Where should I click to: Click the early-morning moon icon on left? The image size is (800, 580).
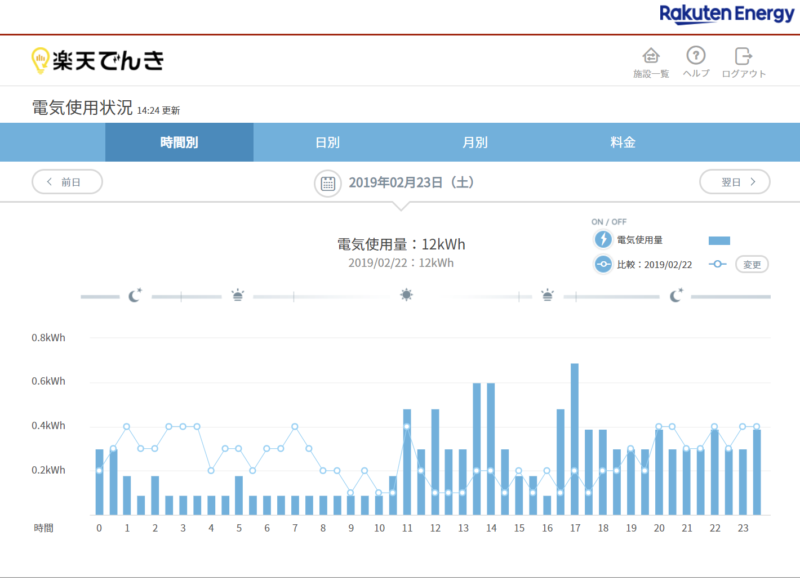pos(135,295)
